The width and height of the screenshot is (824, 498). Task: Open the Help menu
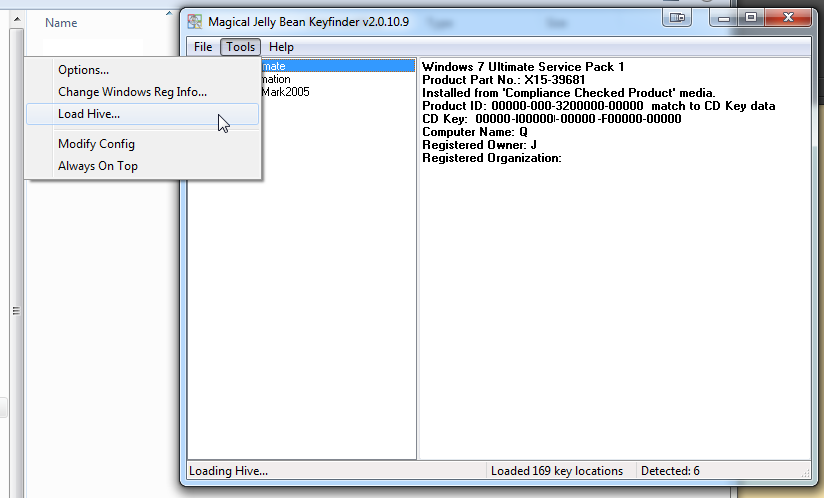point(281,47)
